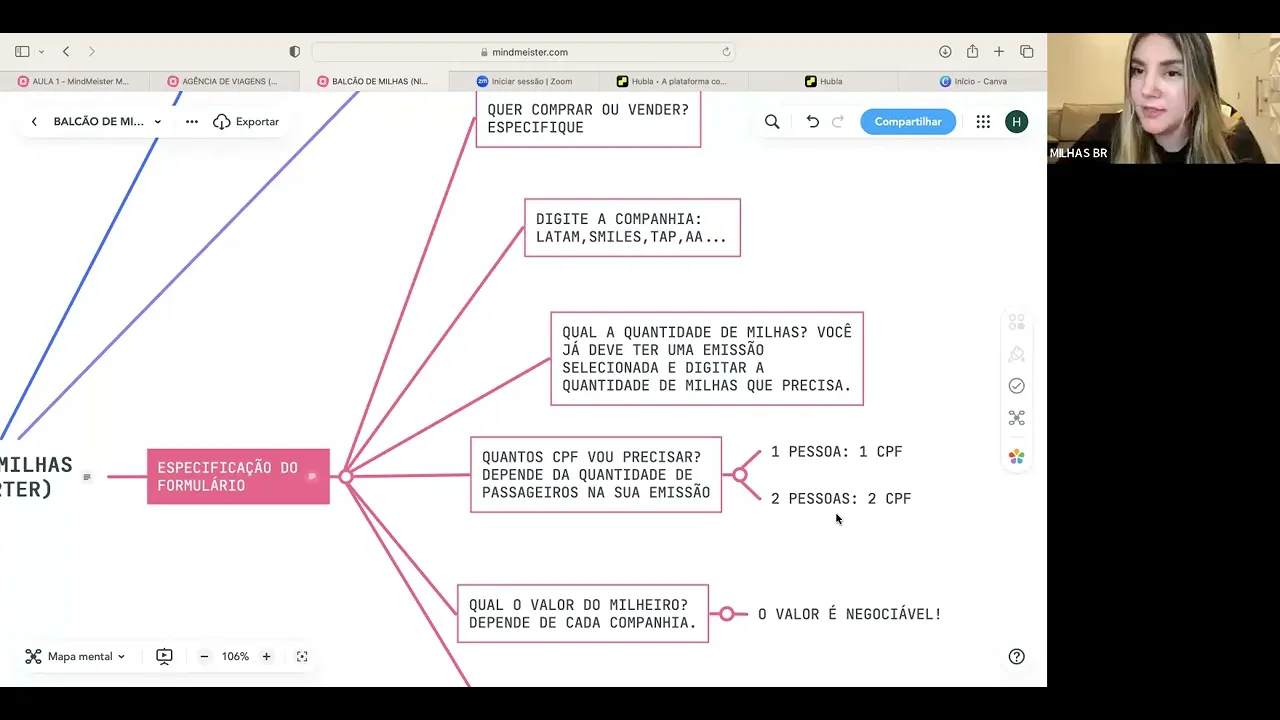1280x720 pixels.
Task: Reload the page with the refresh icon
Action: tap(726, 52)
